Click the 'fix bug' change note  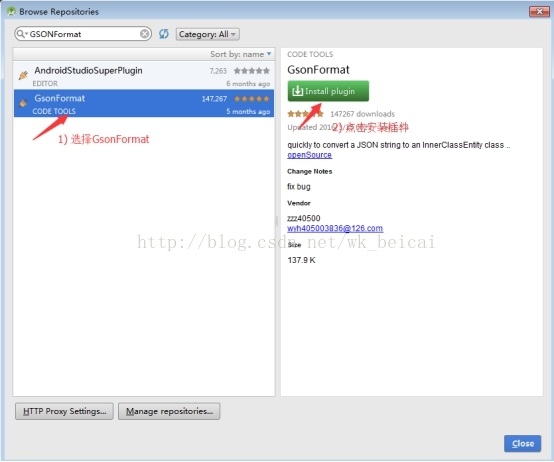point(299,186)
